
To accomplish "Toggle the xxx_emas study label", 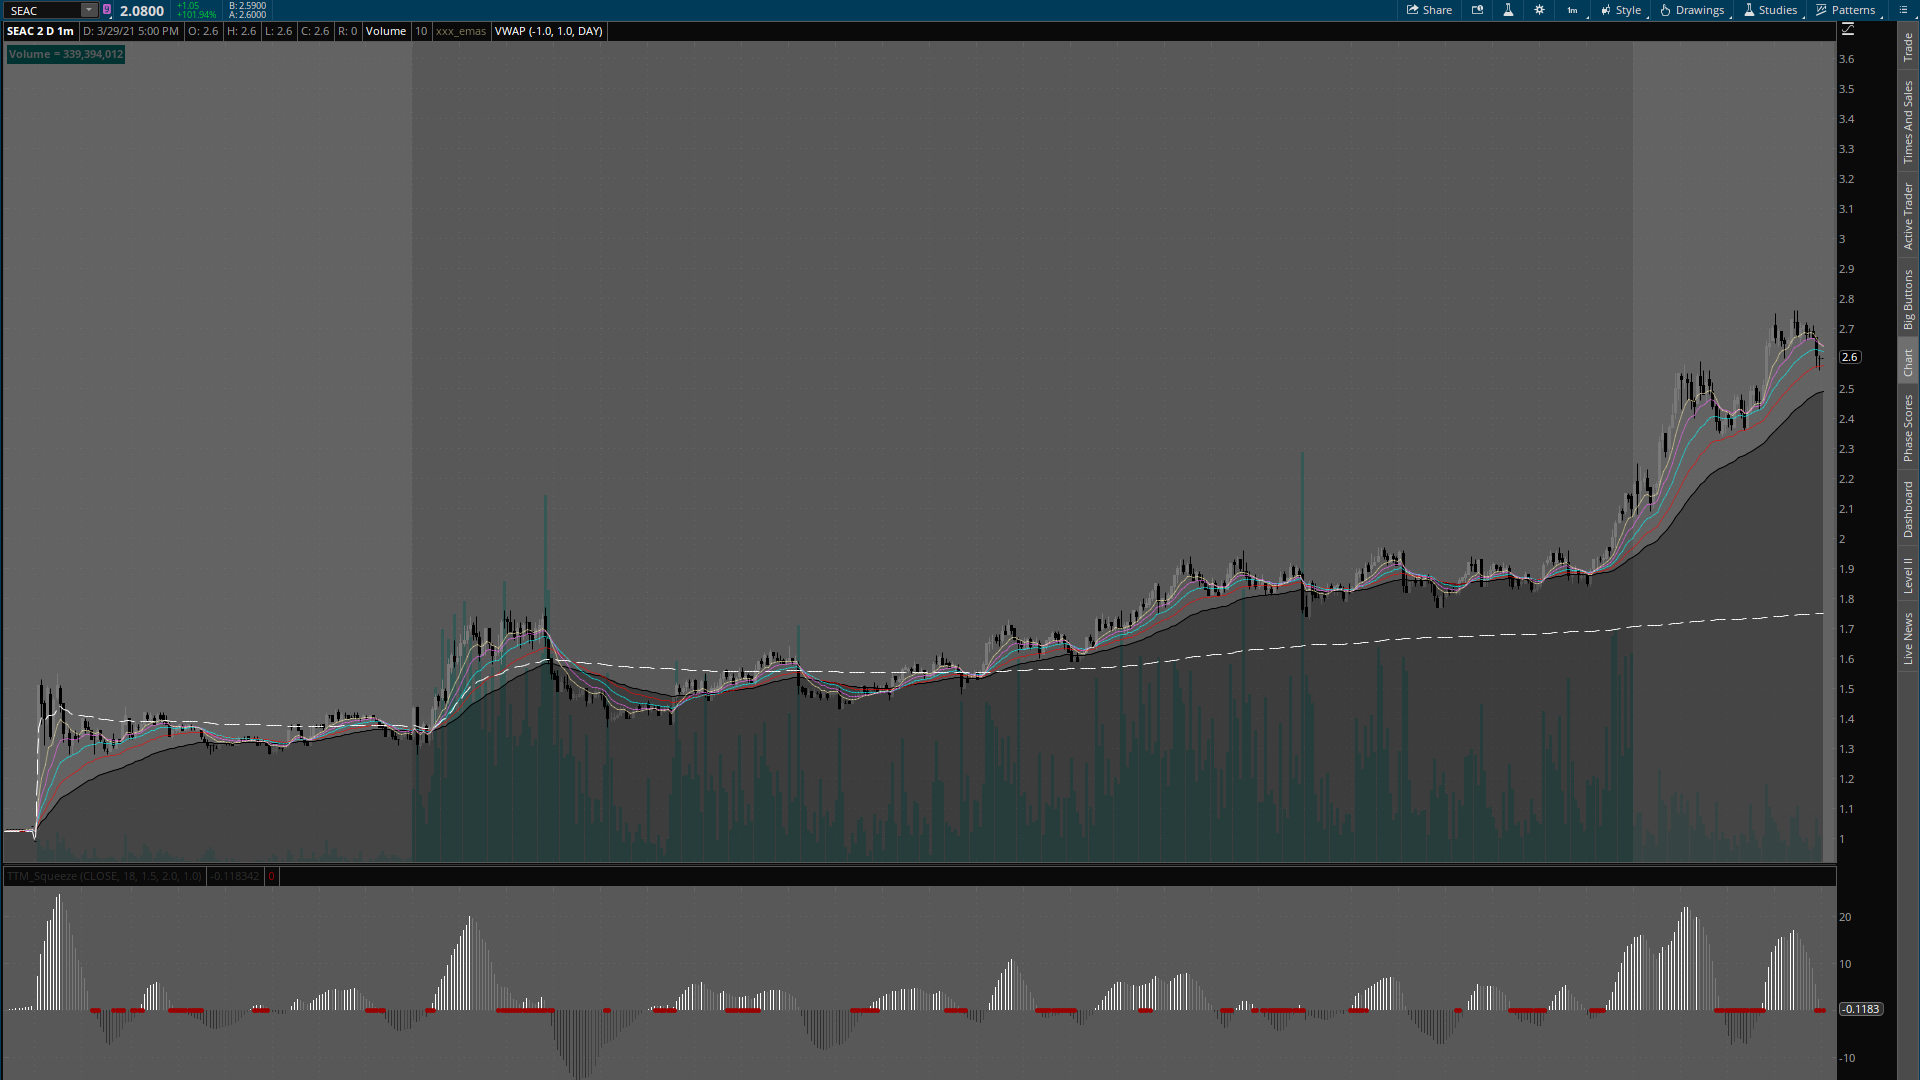I will tap(460, 31).
